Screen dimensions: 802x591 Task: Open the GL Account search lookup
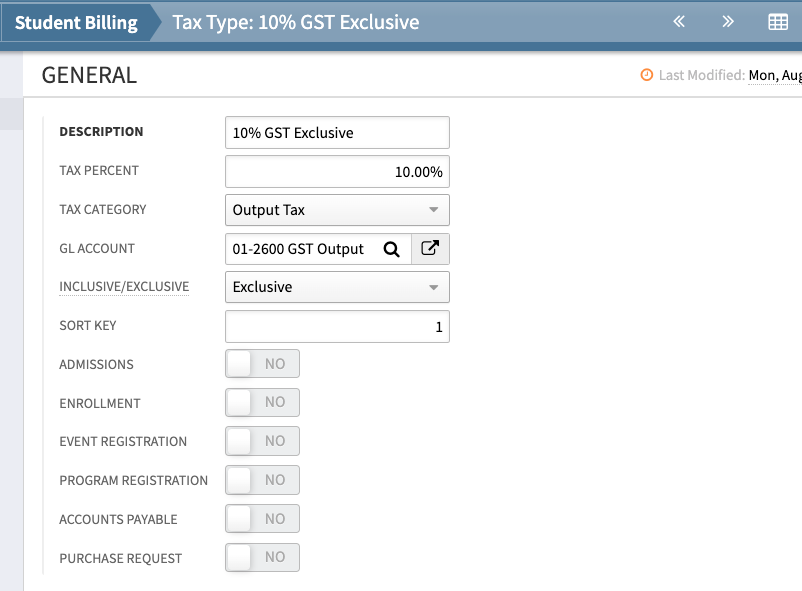pyautogui.click(x=391, y=248)
